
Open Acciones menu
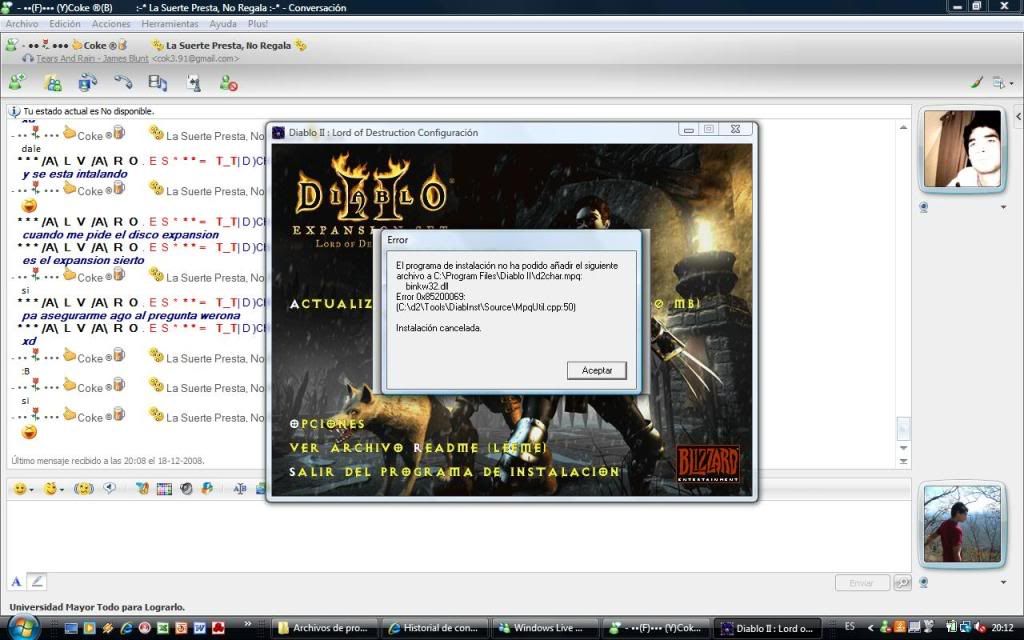click(111, 24)
